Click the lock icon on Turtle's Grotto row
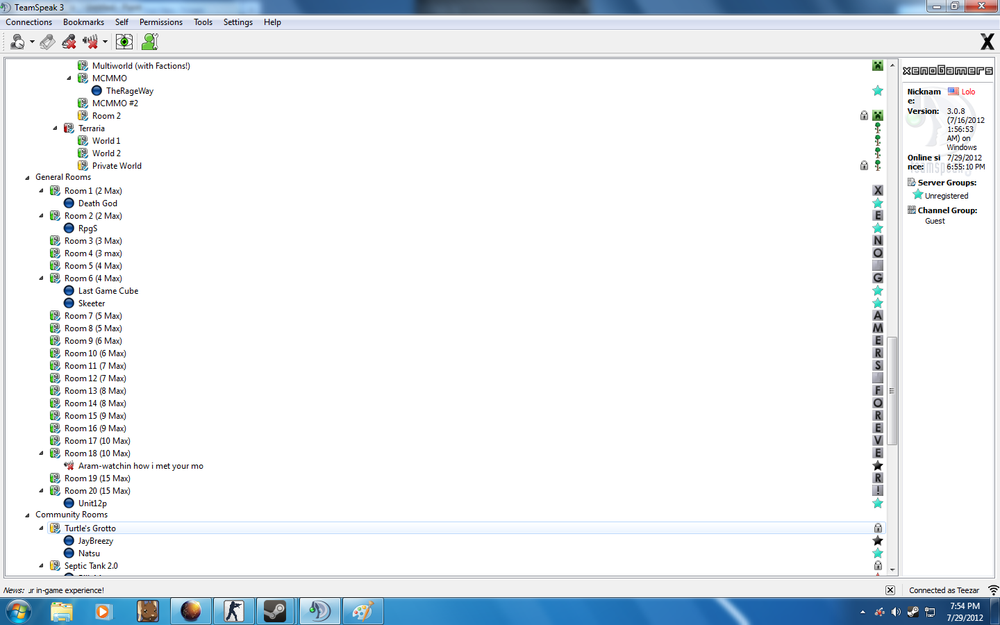1000x625 pixels. 878,528
